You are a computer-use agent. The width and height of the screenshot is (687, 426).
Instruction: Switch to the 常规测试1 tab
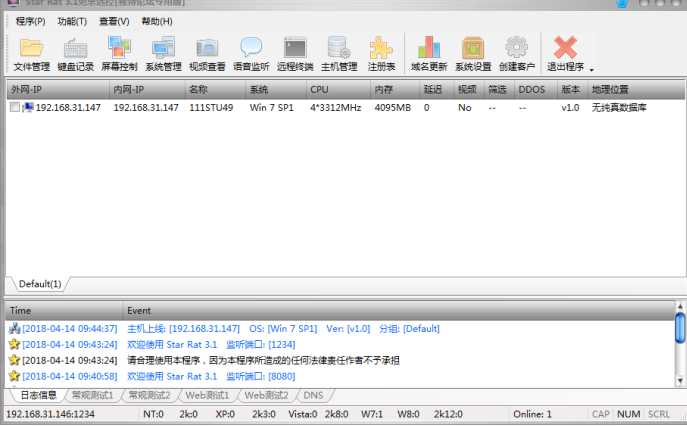pos(92,395)
